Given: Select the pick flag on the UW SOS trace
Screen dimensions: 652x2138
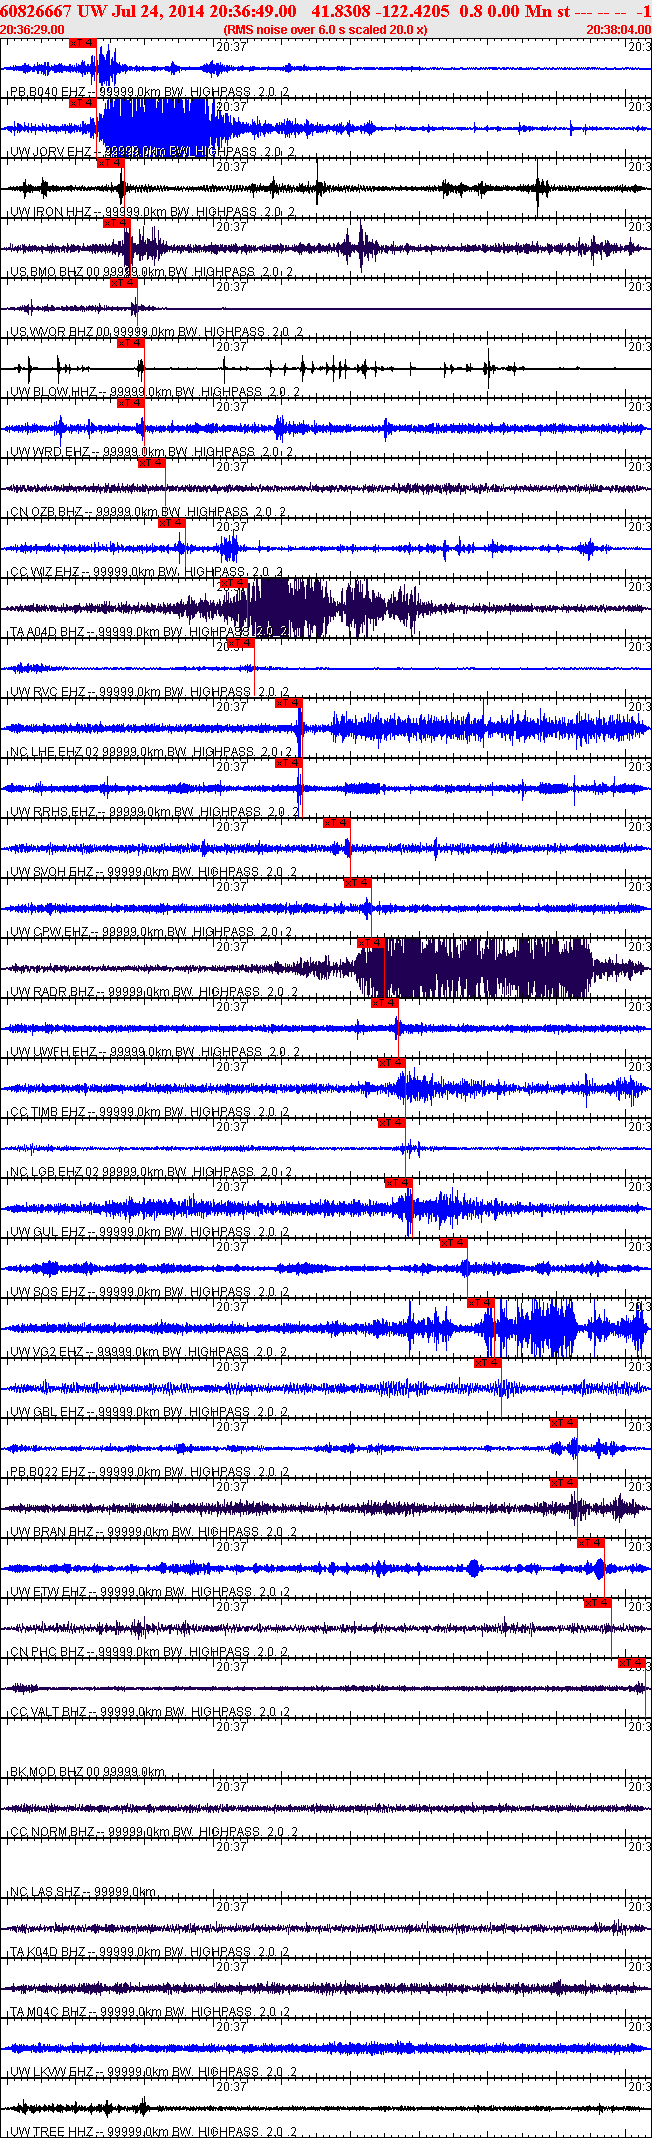Looking at the screenshot, I should click(x=454, y=1243).
